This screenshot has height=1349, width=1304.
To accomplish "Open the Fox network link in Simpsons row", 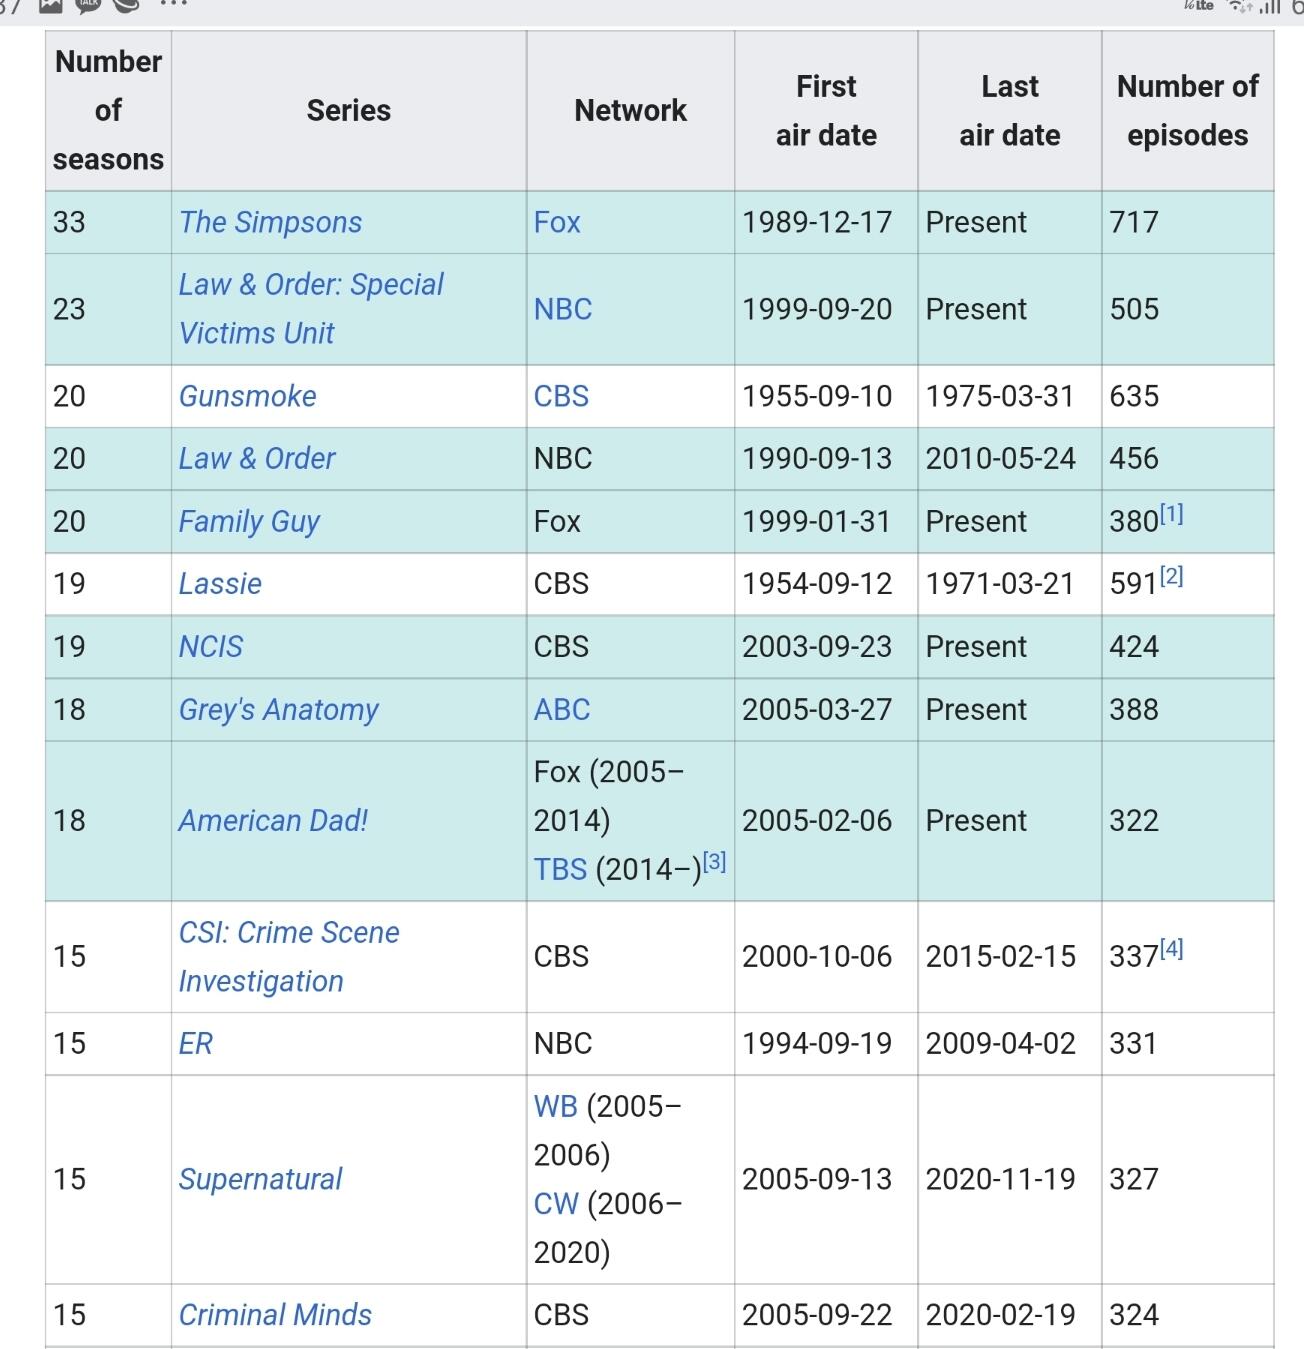I will (x=557, y=222).
